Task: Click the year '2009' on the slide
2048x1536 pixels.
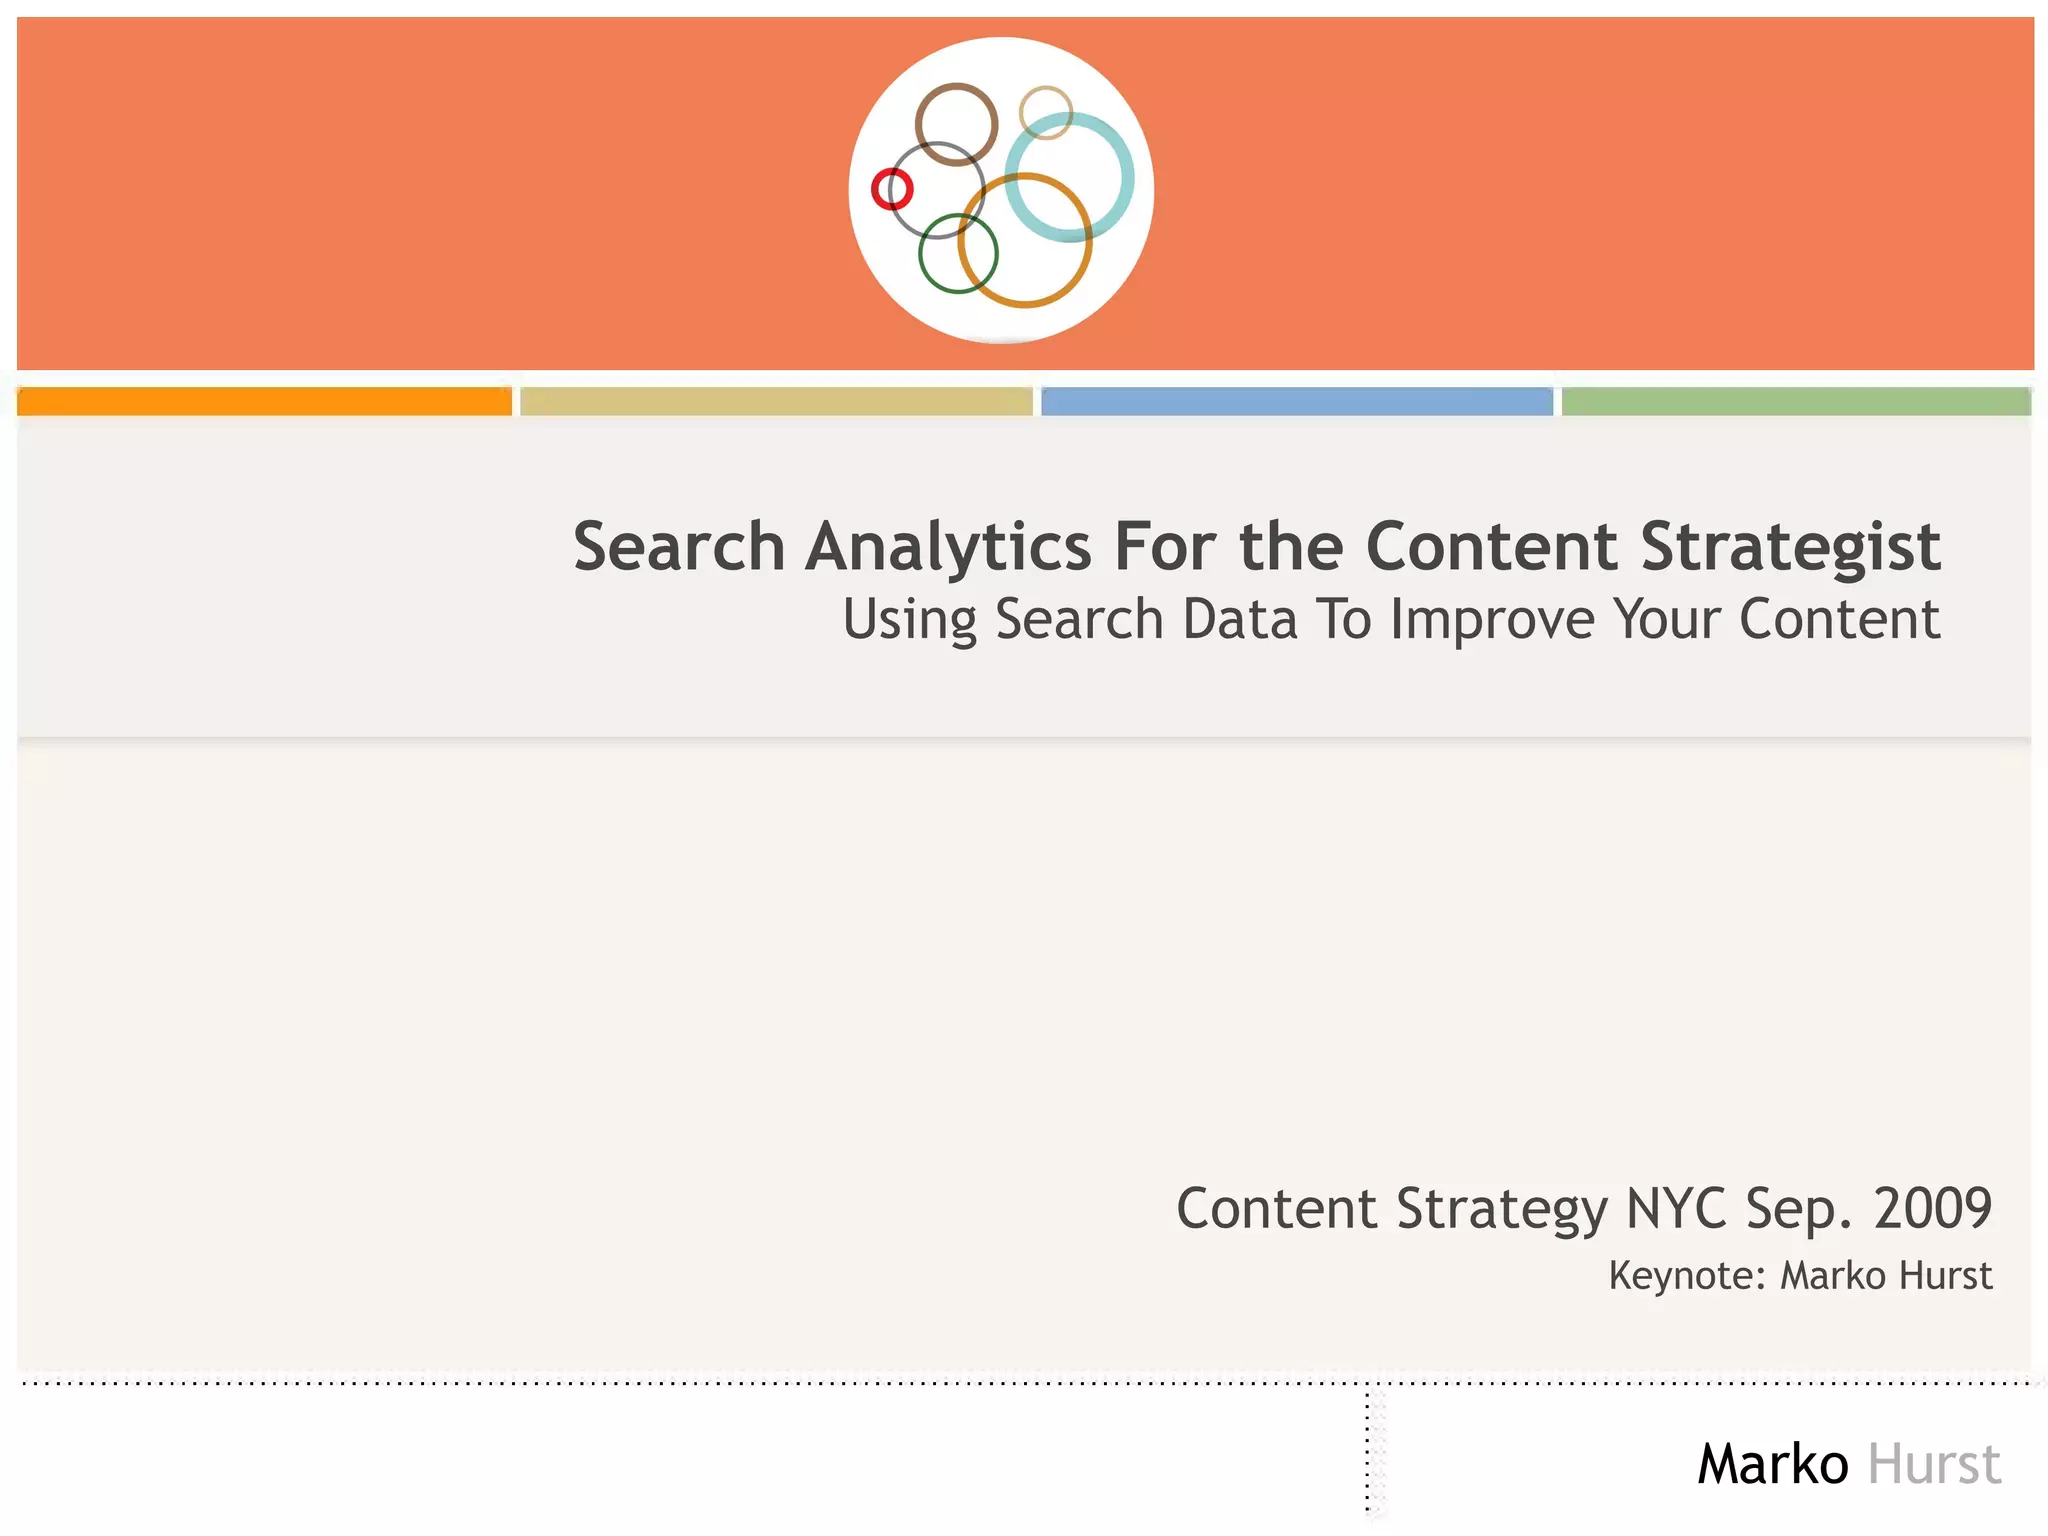Action: pyautogui.click(x=1932, y=1208)
